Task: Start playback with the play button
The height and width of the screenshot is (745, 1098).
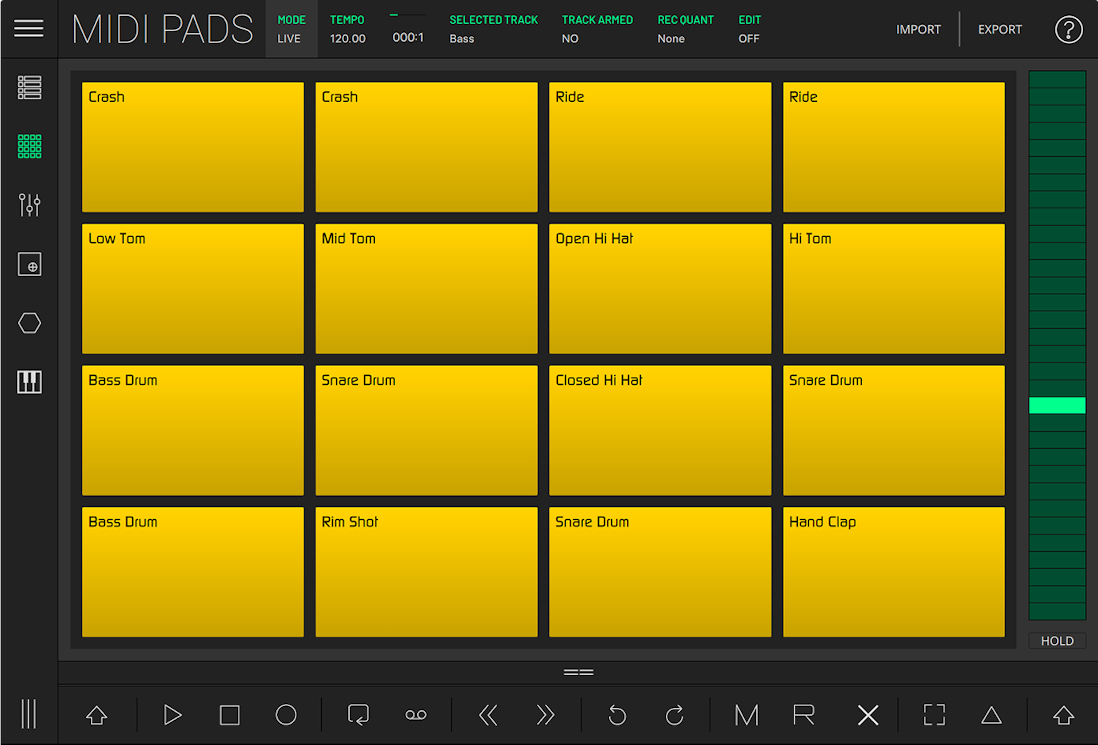Action: 172,715
